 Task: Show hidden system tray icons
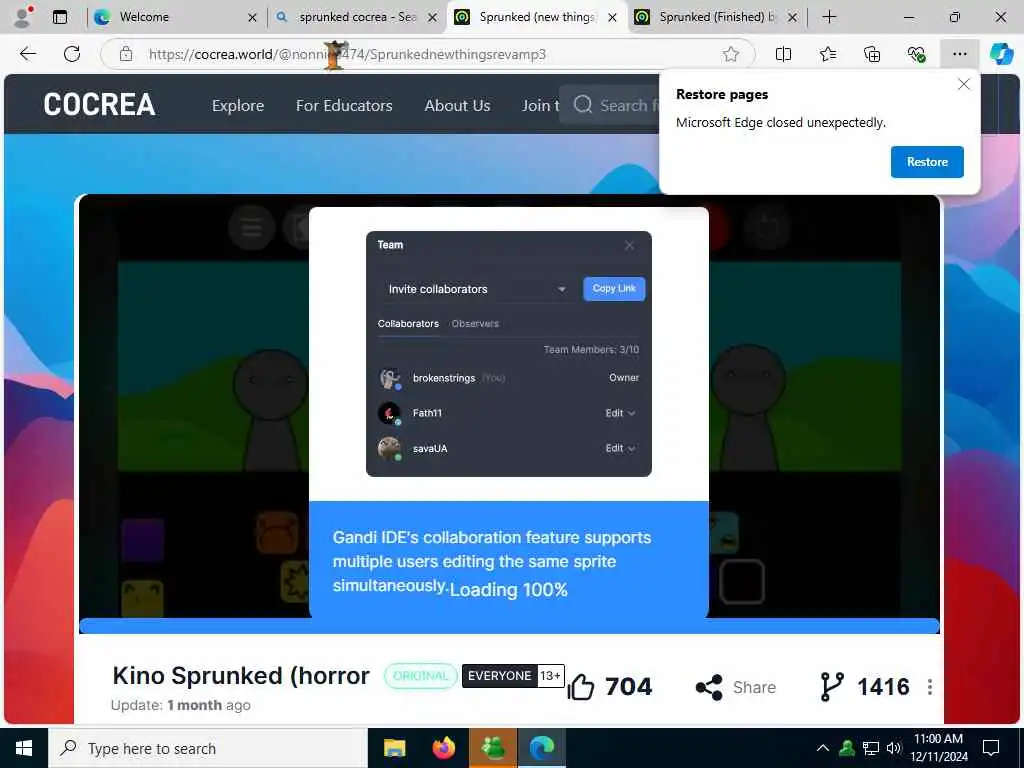point(823,748)
